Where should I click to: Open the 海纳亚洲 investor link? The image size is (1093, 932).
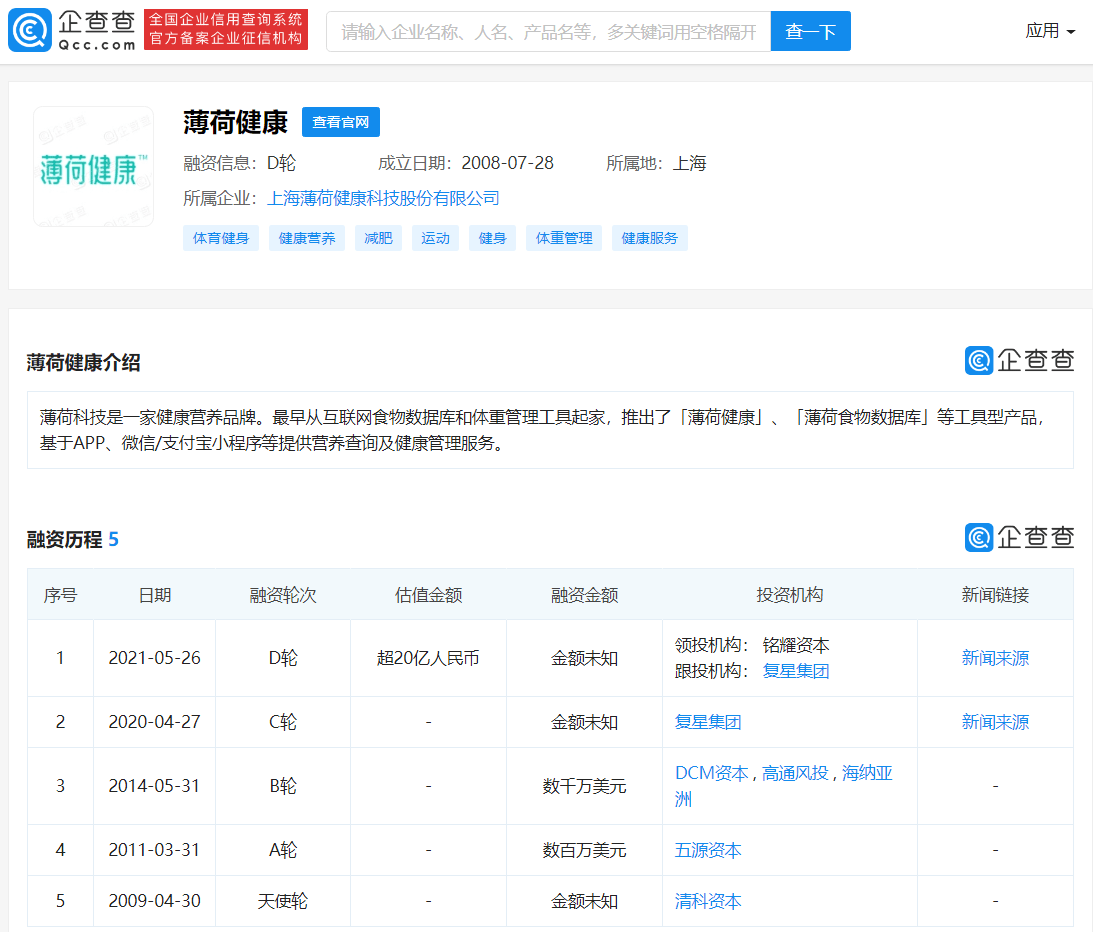tap(867, 773)
